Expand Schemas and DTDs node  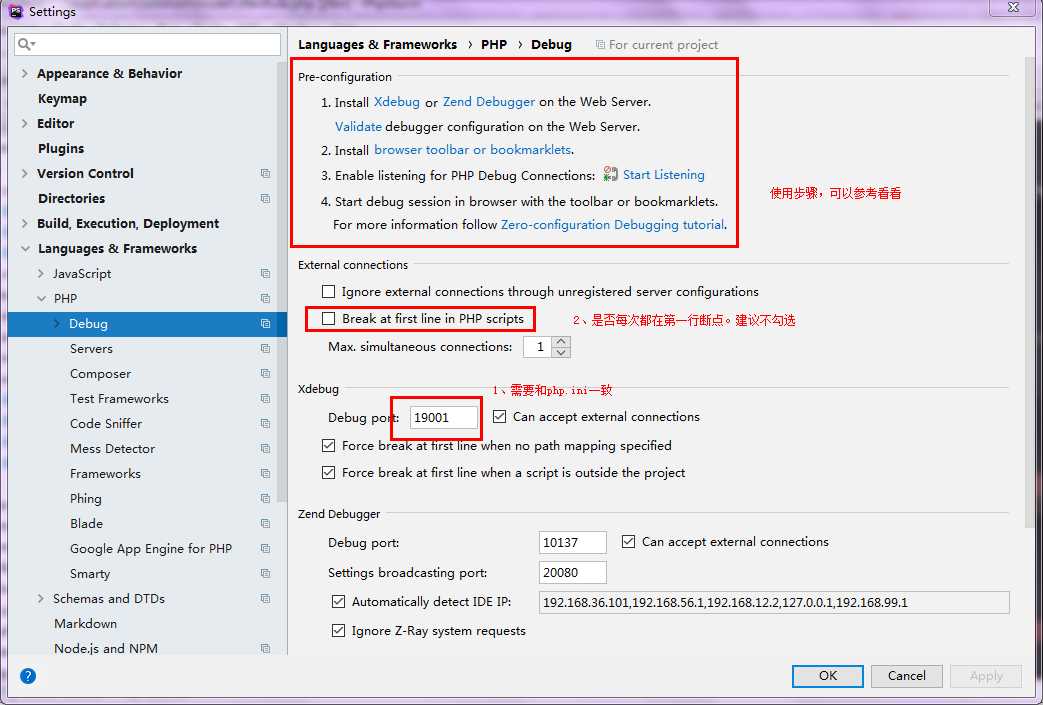[x=41, y=599]
